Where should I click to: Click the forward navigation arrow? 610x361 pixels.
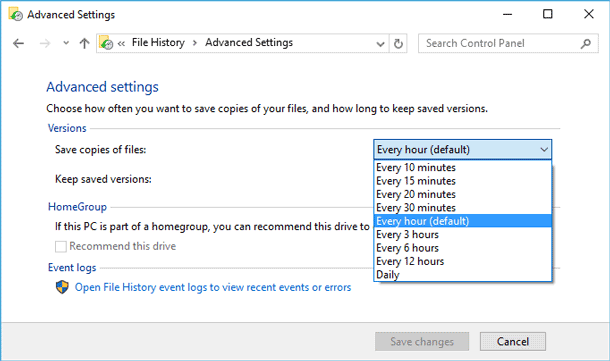tap(45, 43)
